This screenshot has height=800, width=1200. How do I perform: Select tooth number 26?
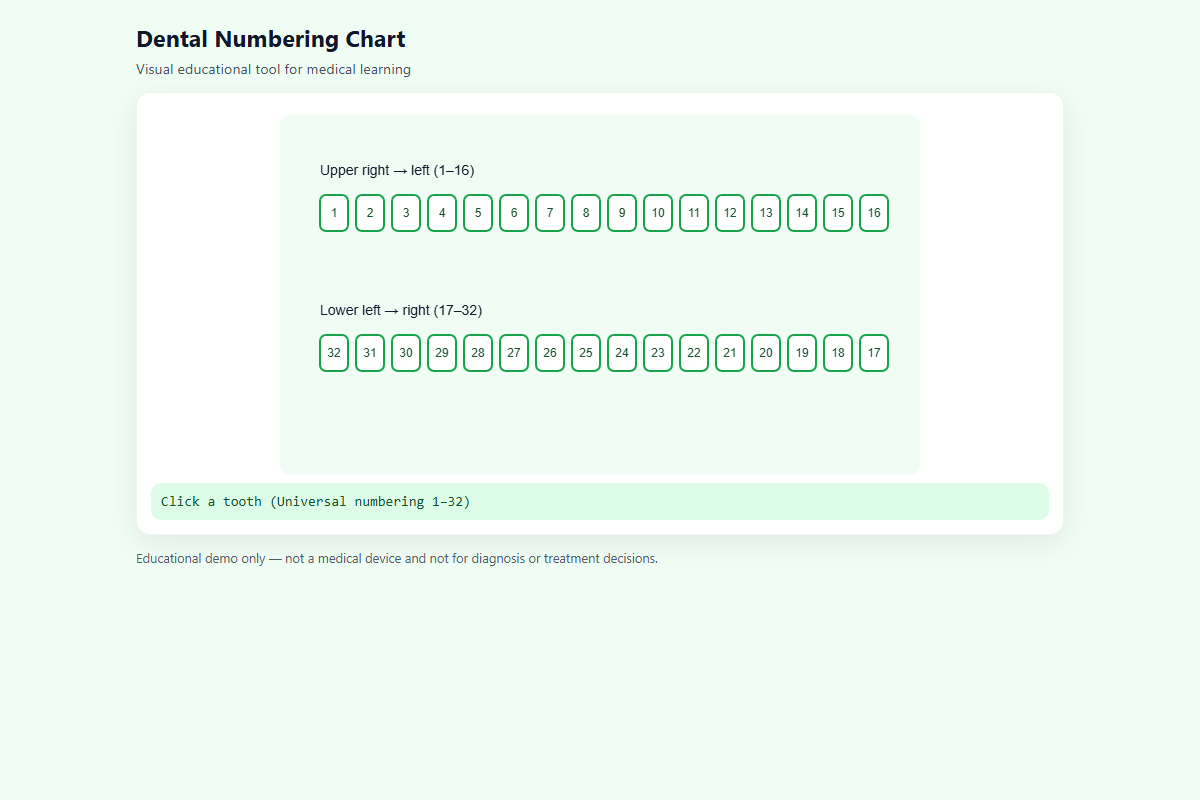[550, 353]
